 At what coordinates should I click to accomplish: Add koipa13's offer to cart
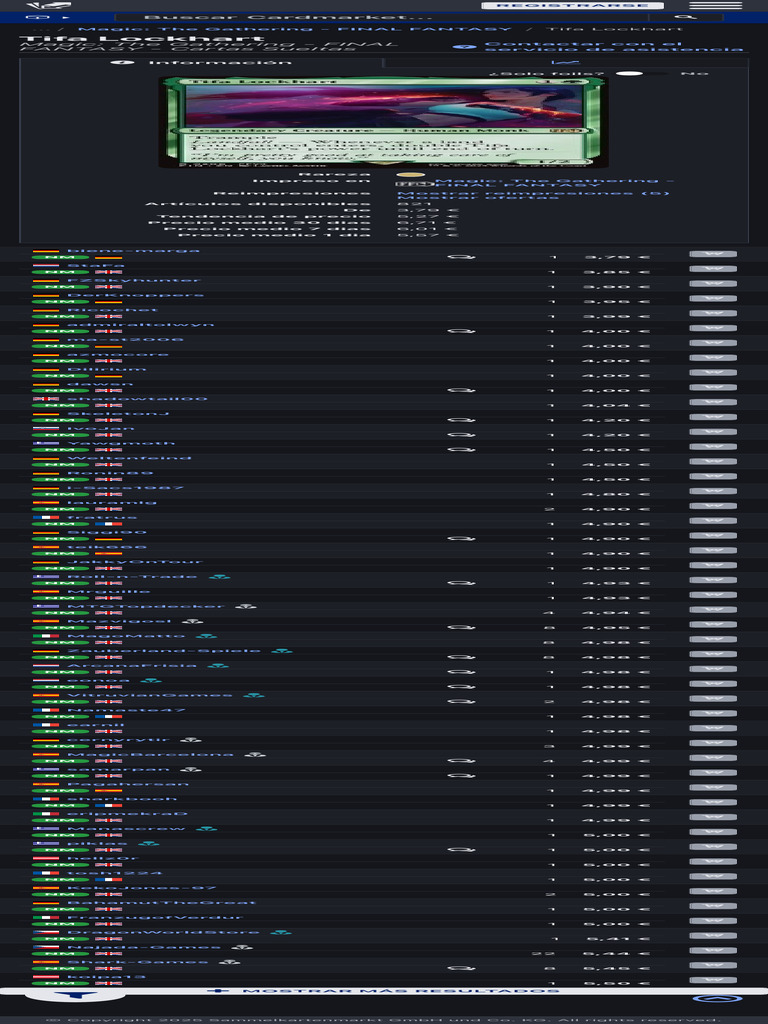point(713,980)
